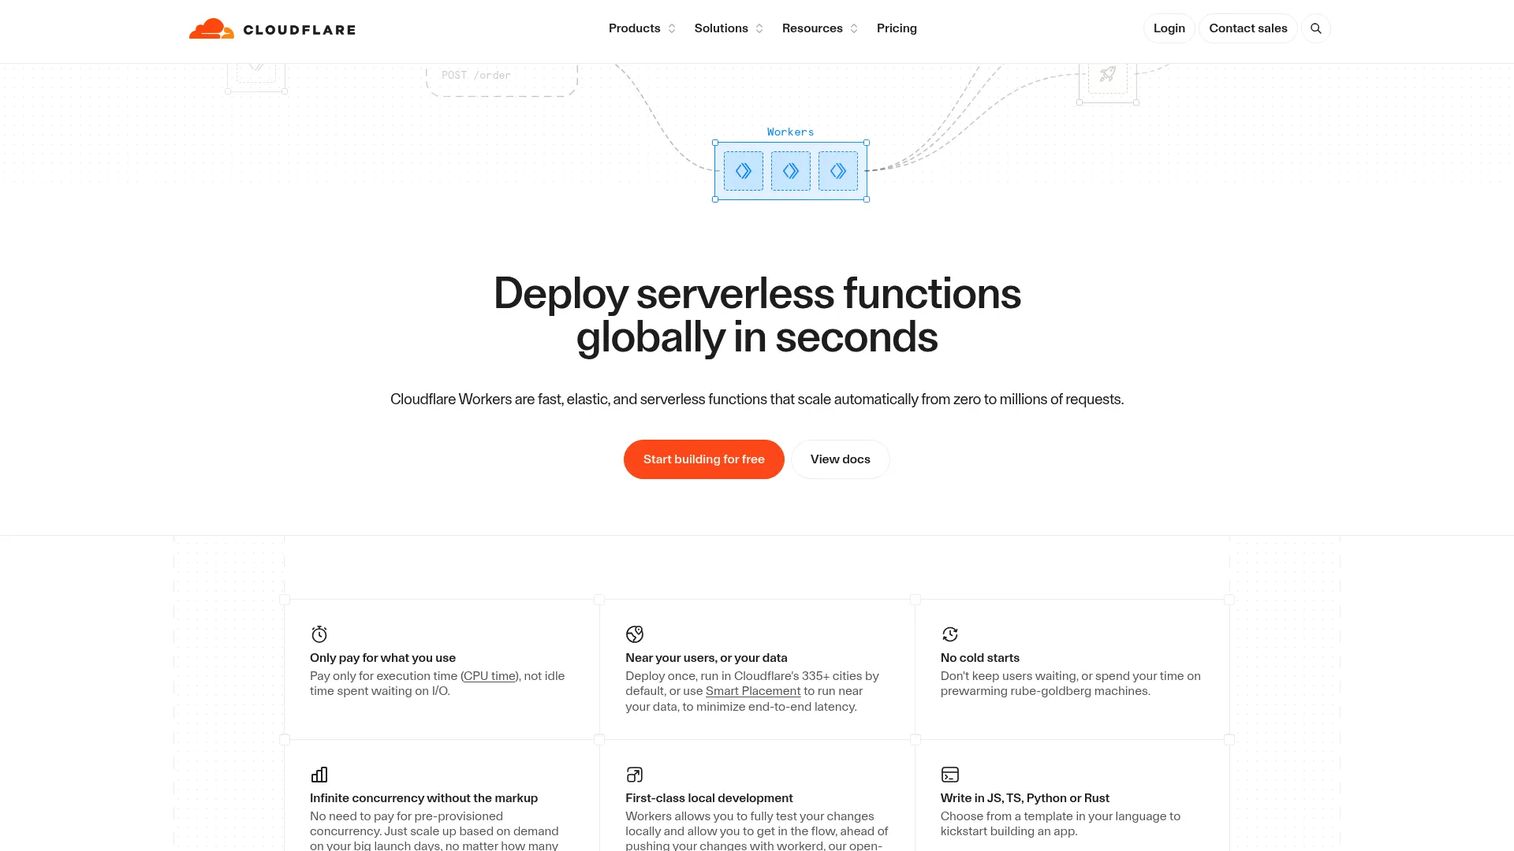
Task: Click Start building for free
Action: pyautogui.click(x=704, y=459)
